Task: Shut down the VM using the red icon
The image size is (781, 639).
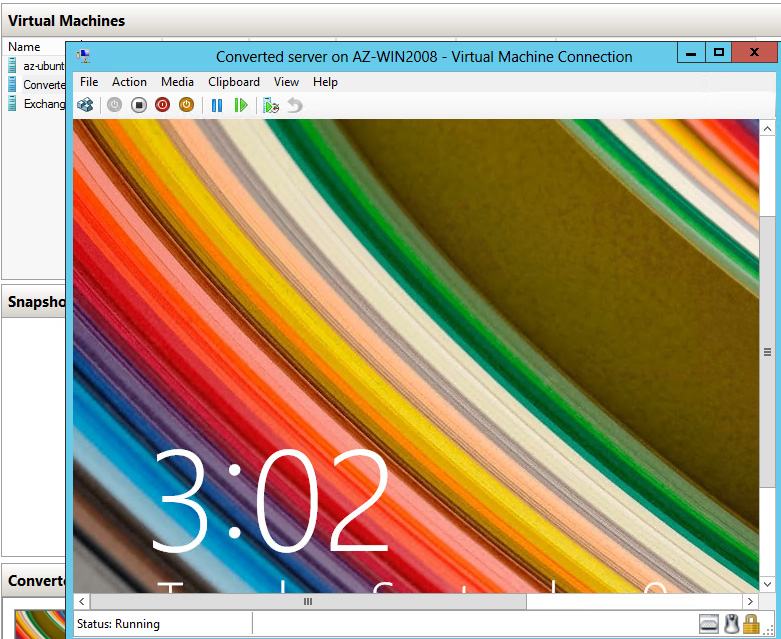Action: [162, 105]
